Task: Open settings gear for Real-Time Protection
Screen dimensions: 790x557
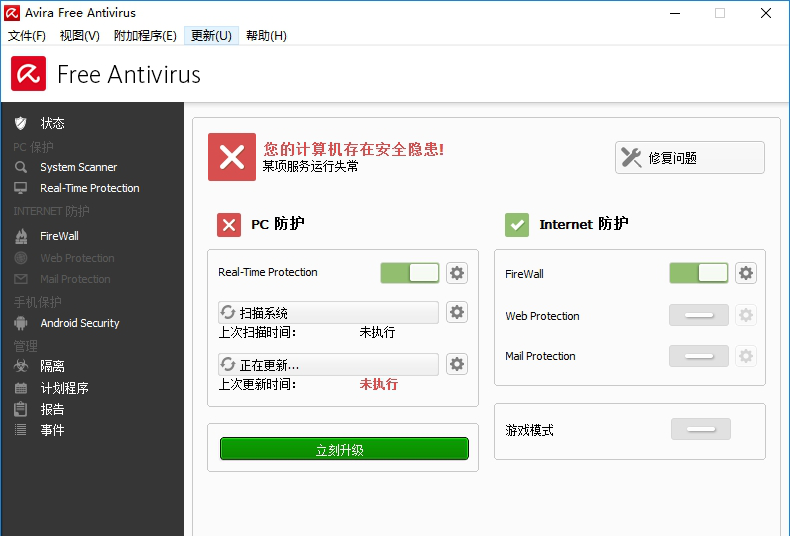Action: (x=457, y=273)
